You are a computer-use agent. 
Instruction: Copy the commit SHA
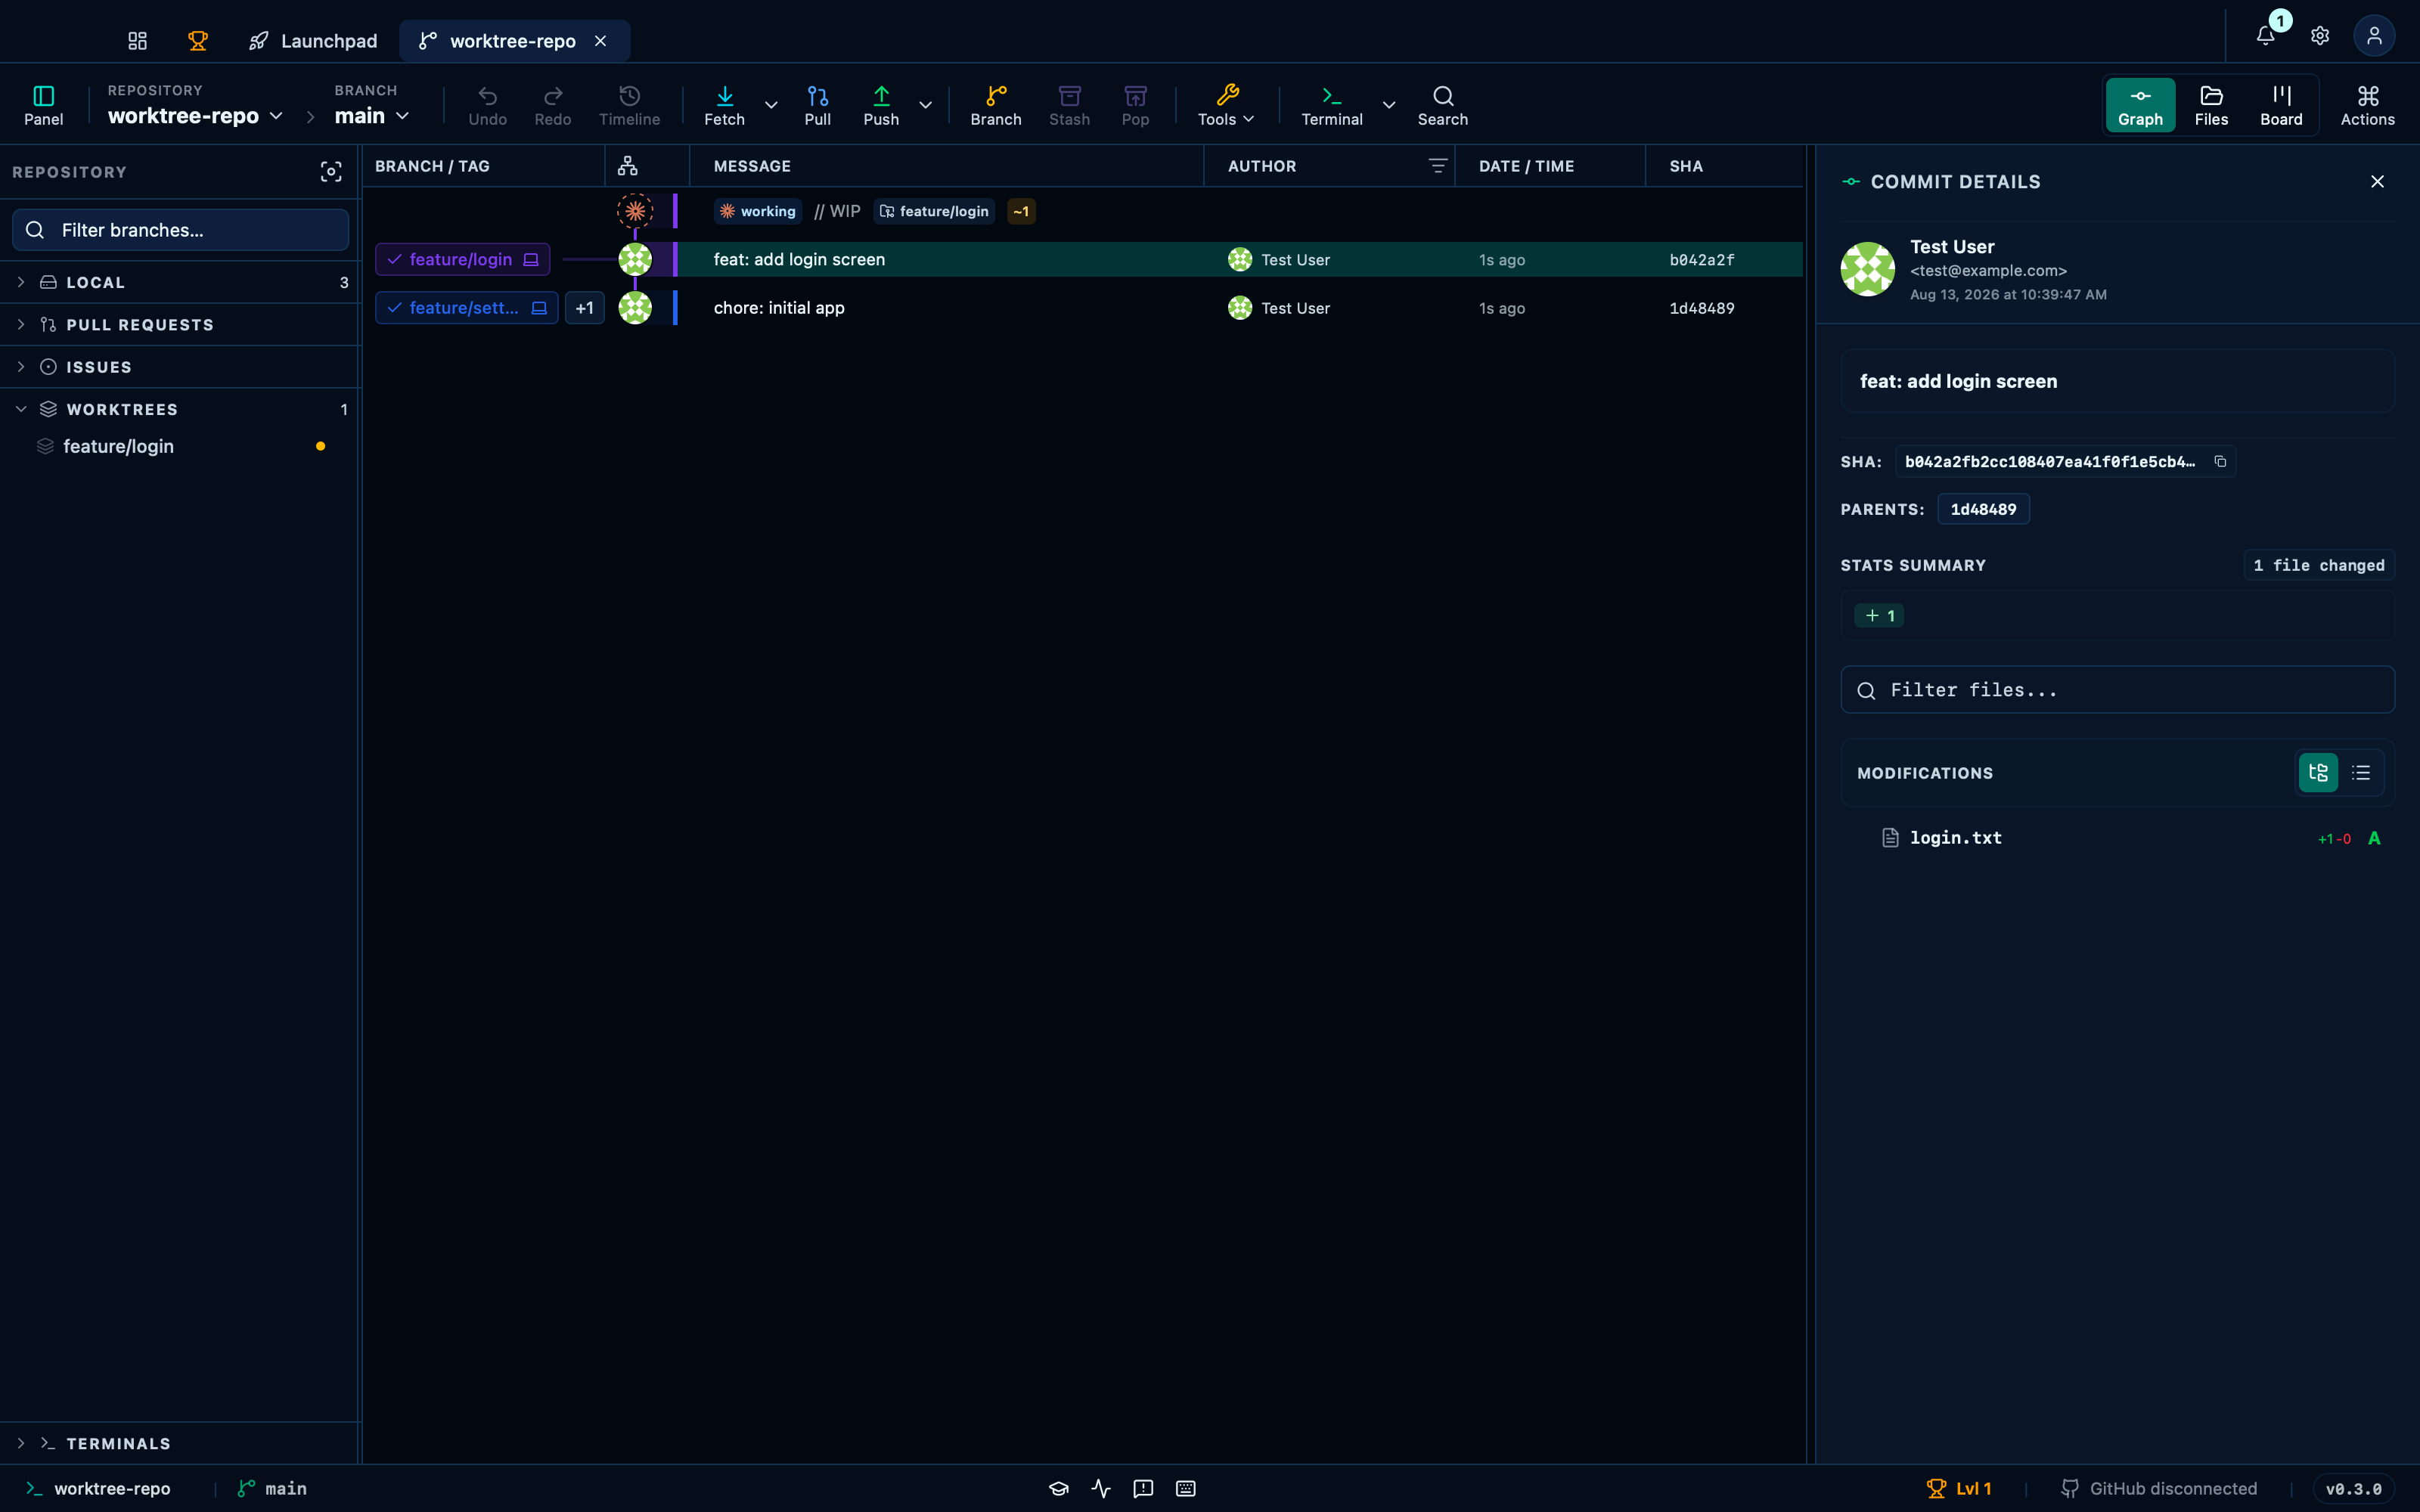2220,461
